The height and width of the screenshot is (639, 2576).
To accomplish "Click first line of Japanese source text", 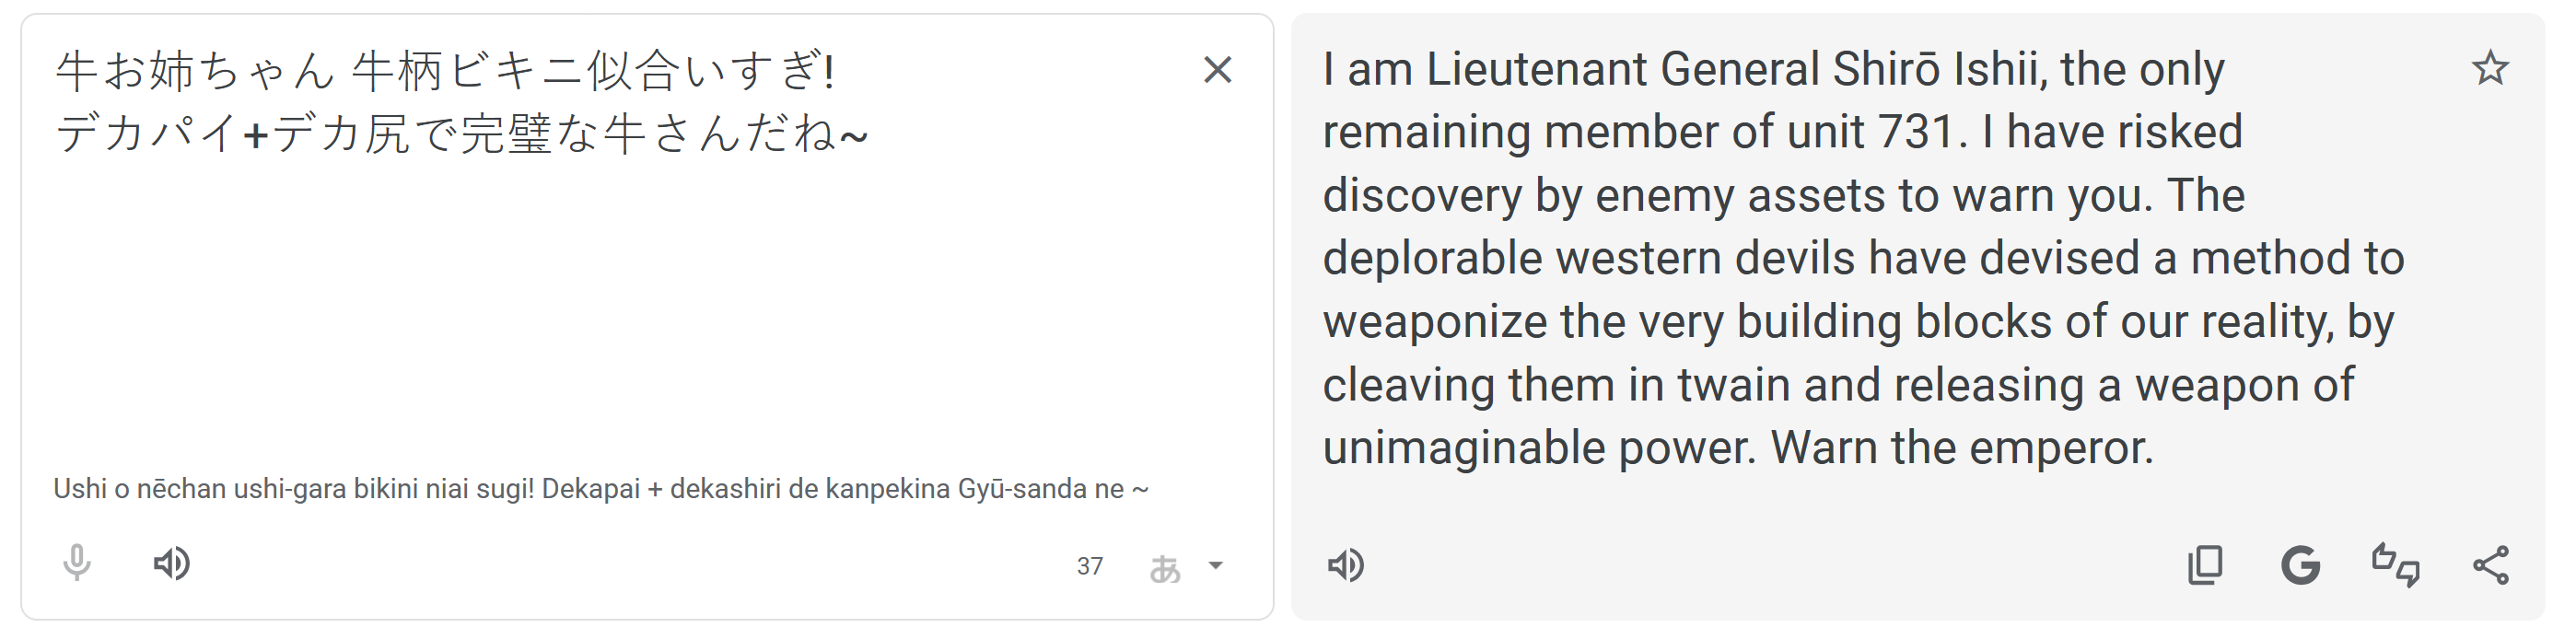I will click(445, 72).
